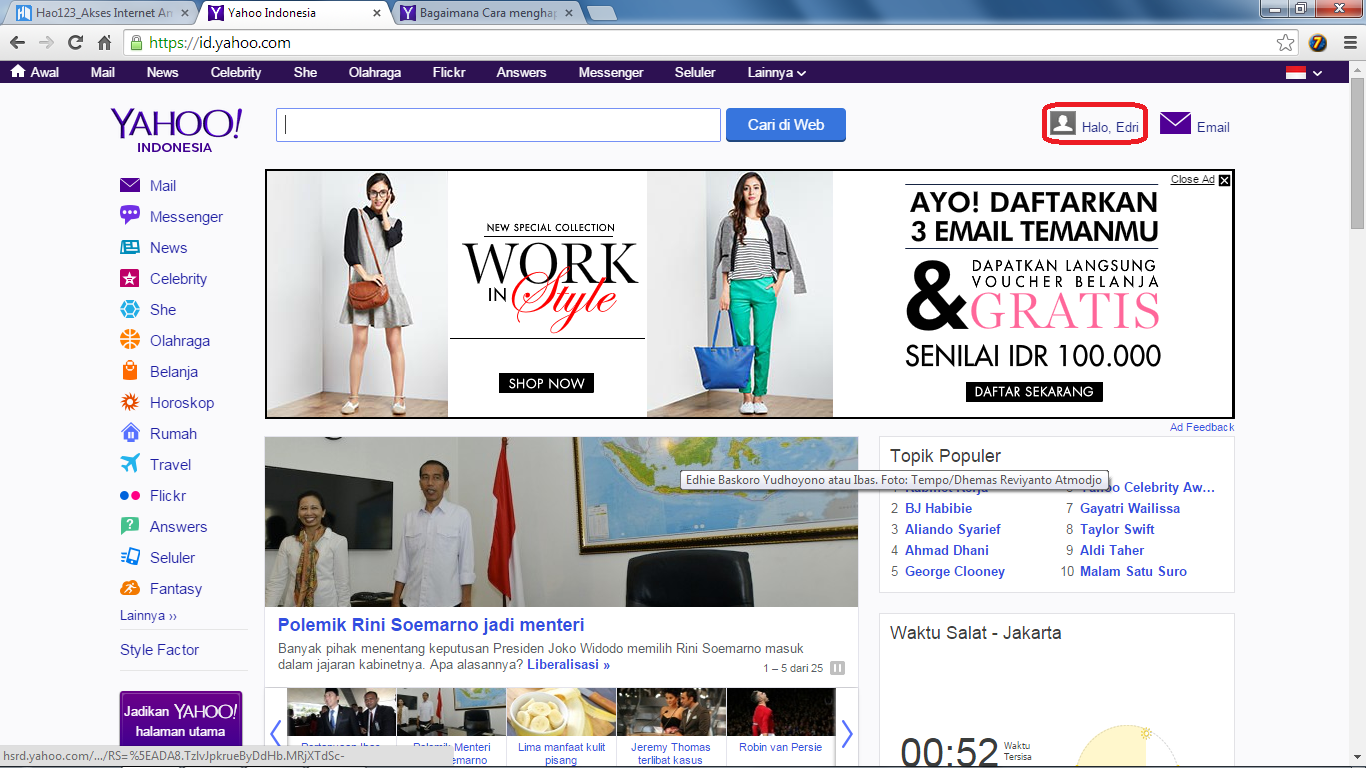The image size is (1366, 768).
Task: Open a new browser tab
Action: pos(601,14)
